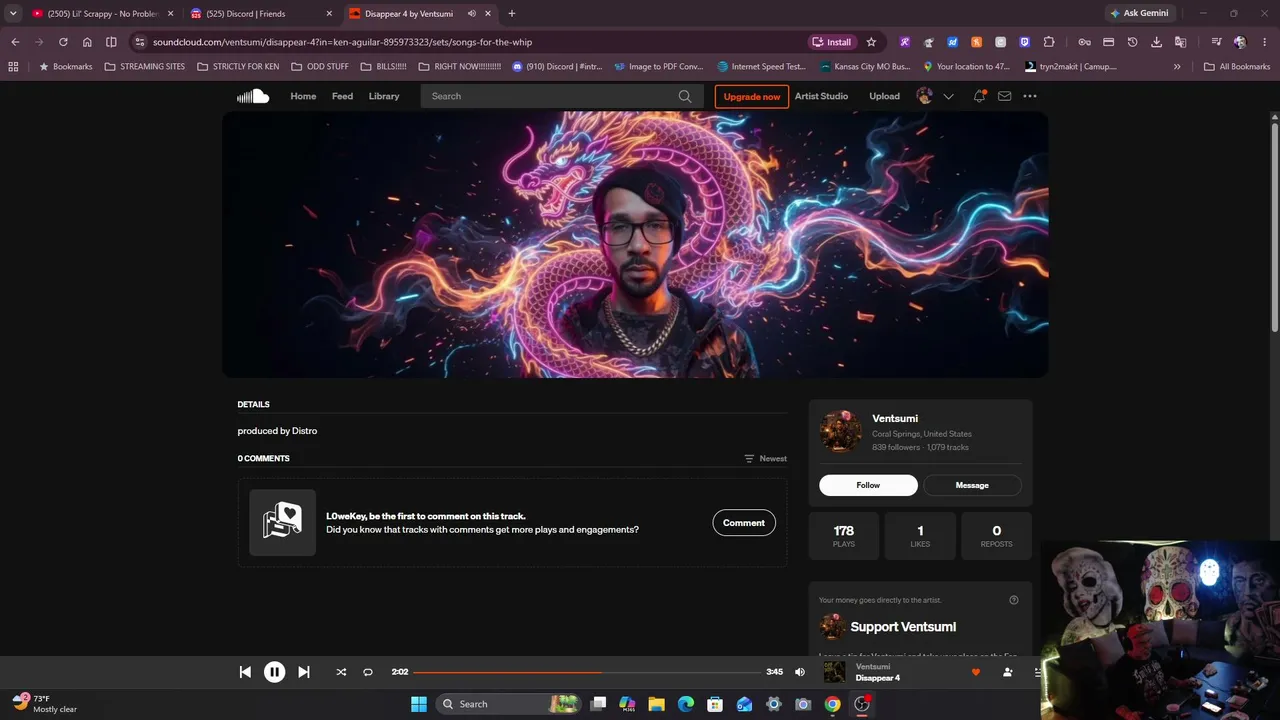The width and height of the screenshot is (1280, 720).
Task: Open the STRICTLY FOR KEN bookmark folder
Action: click(x=238, y=67)
